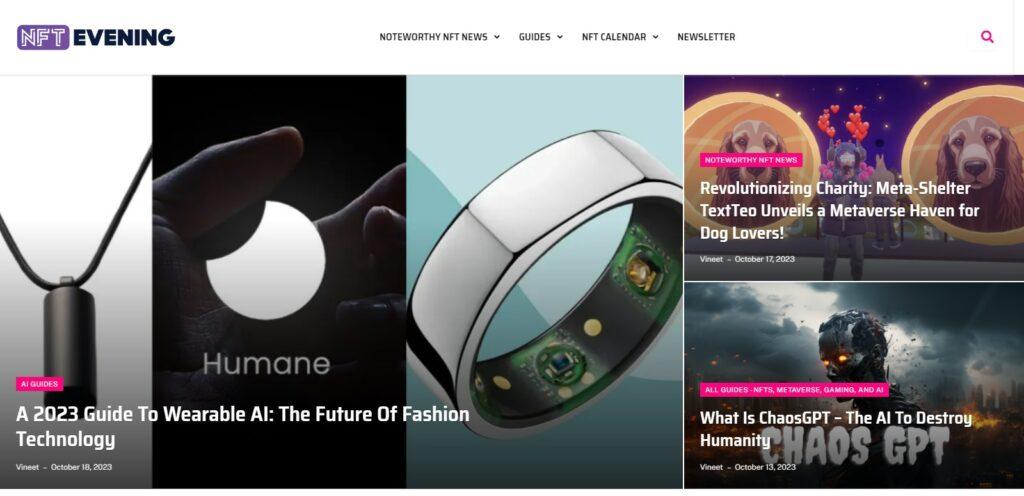Click the NFT Evening logo
Viewport: 1024px width, 496px height.
click(96, 37)
